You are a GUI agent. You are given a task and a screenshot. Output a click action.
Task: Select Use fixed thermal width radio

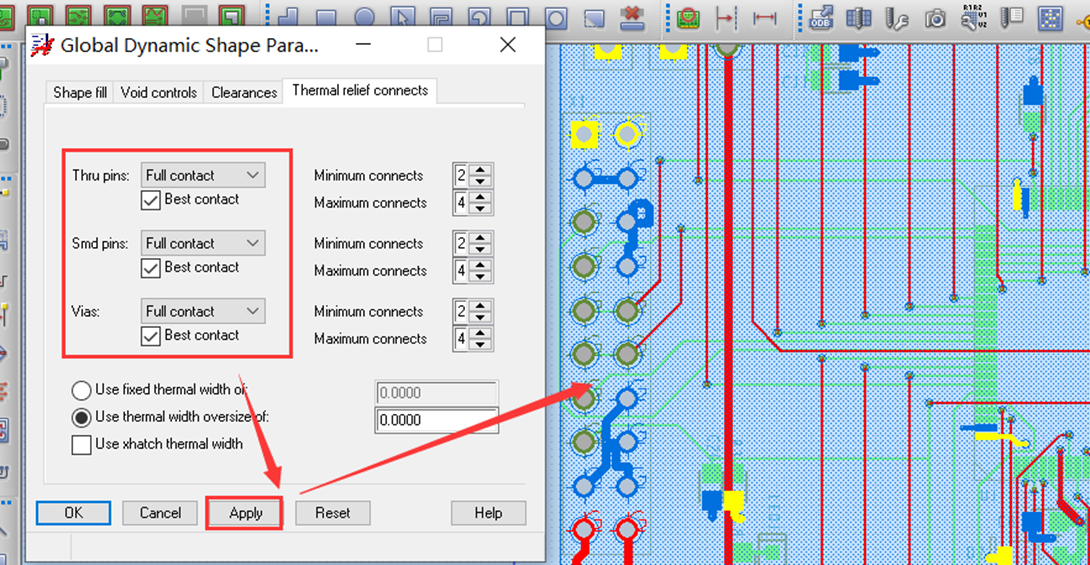pos(81,390)
